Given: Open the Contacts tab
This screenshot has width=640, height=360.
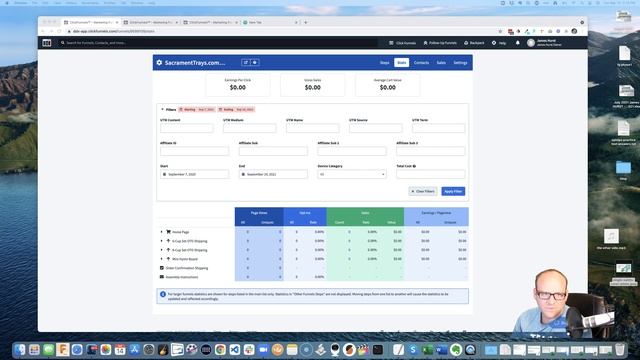Looking at the screenshot, I should point(421,63).
